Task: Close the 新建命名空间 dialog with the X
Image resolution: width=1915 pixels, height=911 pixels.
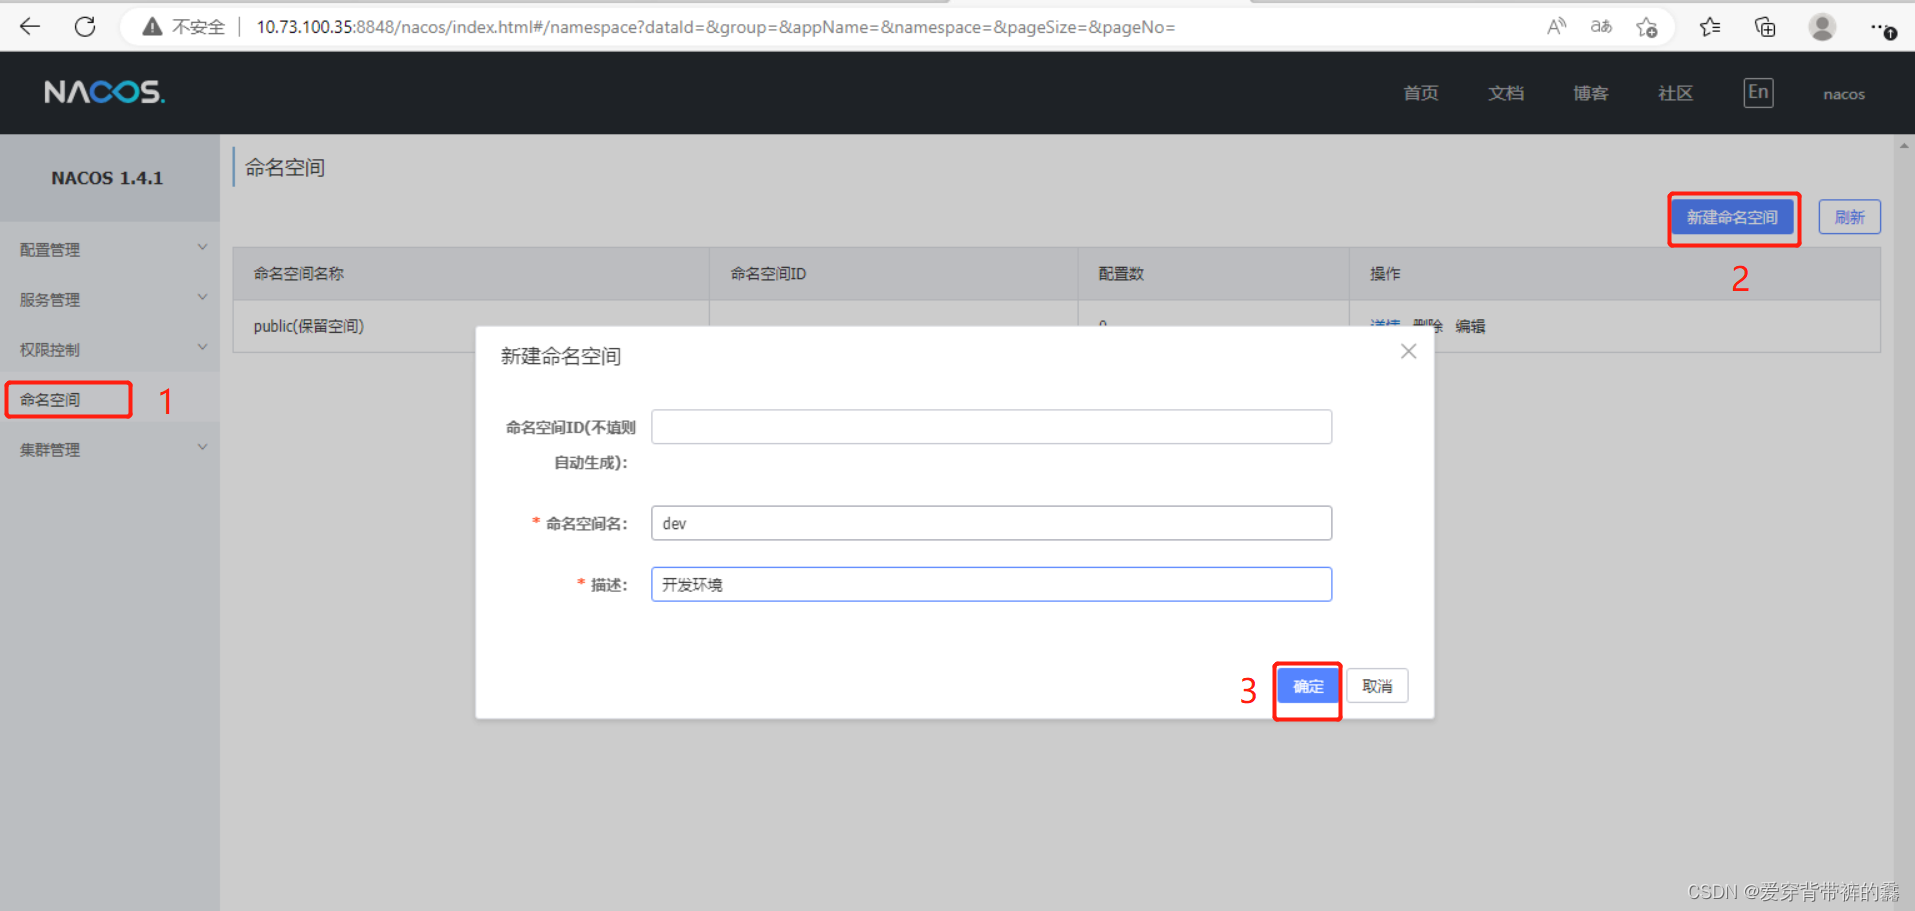Action: pos(1408,351)
